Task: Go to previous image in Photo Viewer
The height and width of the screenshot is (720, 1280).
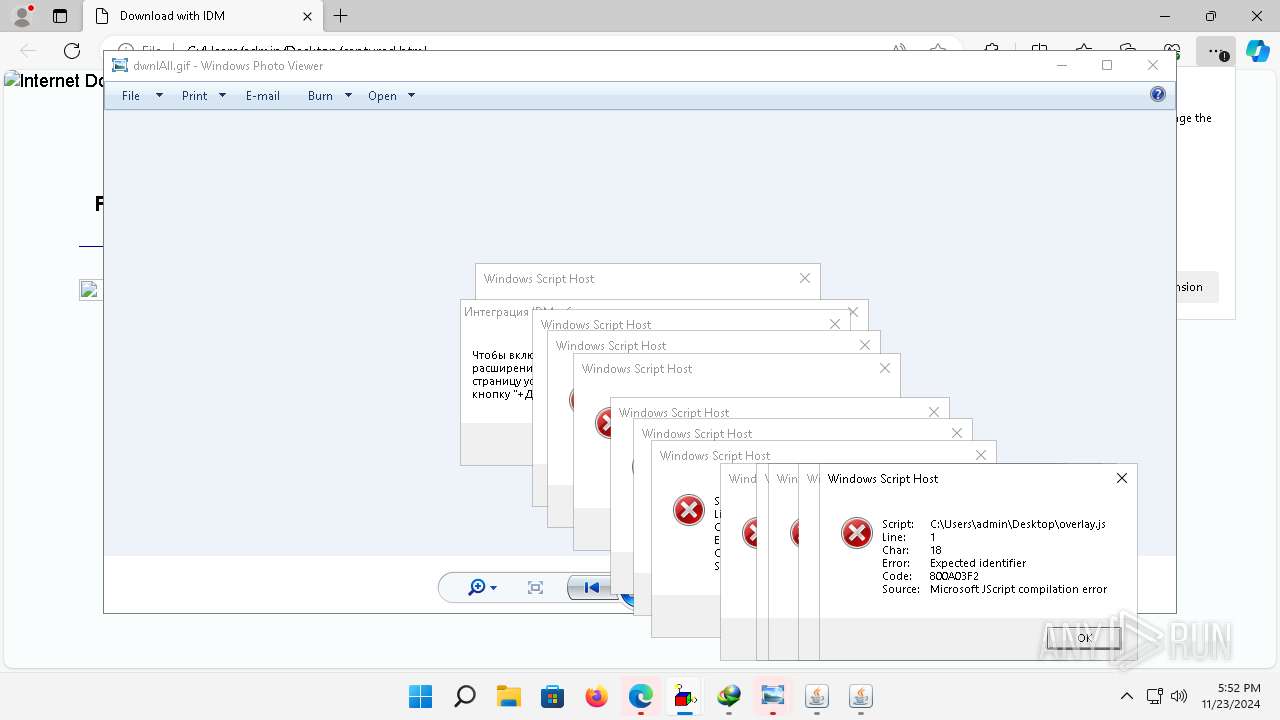Action: pyautogui.click(x=591, y=588)
